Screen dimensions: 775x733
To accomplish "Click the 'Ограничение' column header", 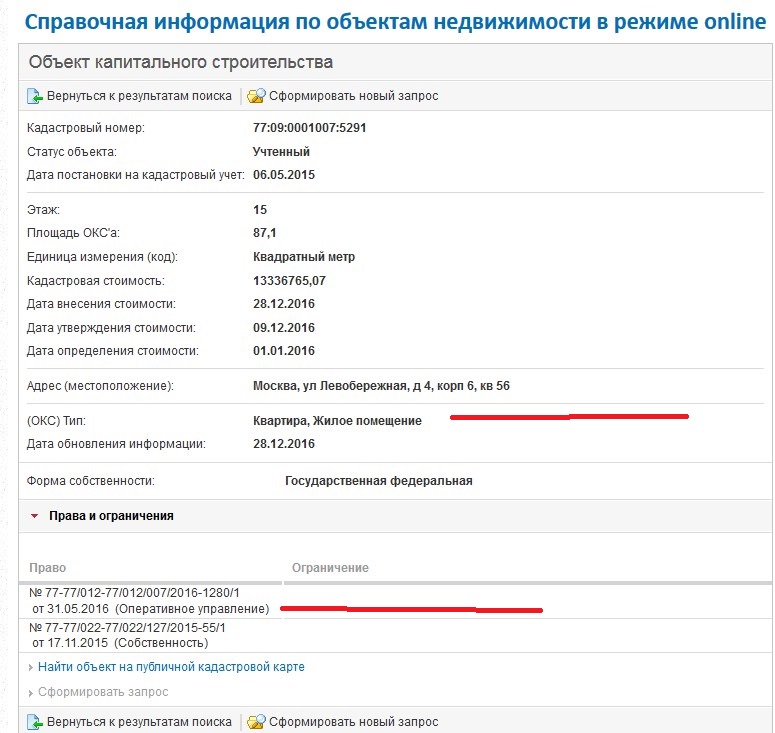I will (330, 568).
